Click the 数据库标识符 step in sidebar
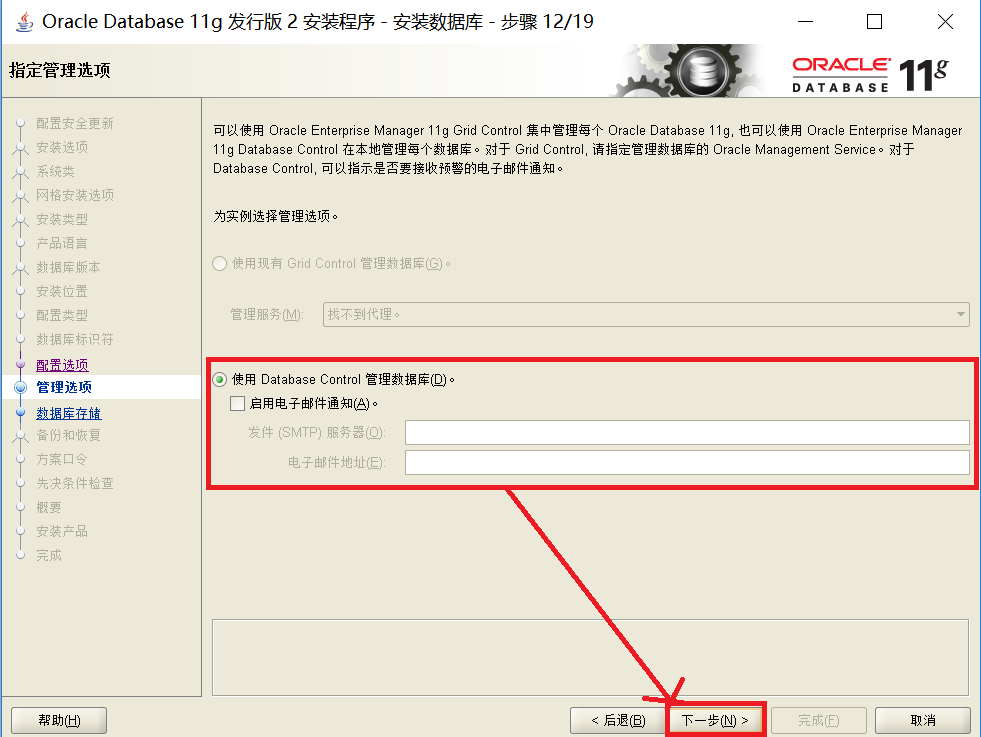This screenshot has width=981, height=737. tap(74, 339)
